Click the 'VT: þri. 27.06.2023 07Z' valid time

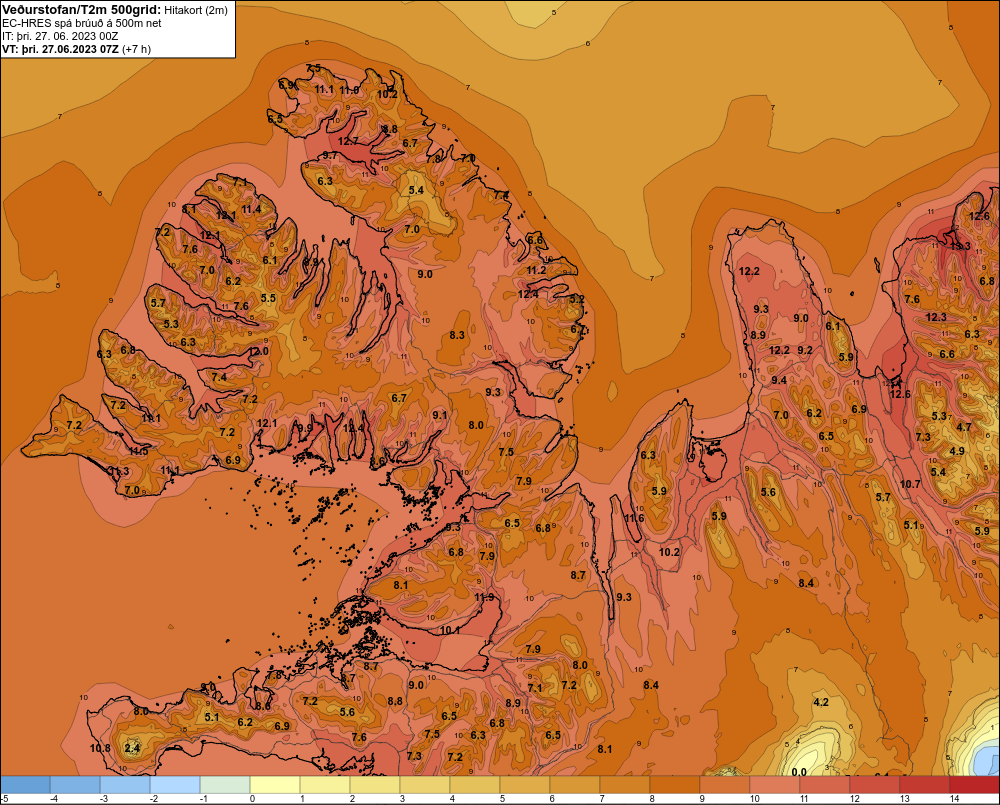[60, 49]
